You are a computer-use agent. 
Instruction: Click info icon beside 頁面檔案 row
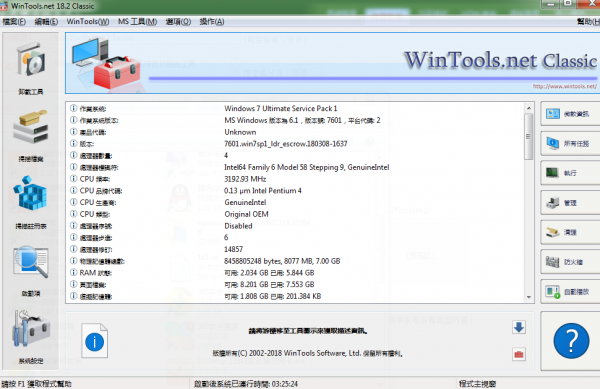[73, 284]
